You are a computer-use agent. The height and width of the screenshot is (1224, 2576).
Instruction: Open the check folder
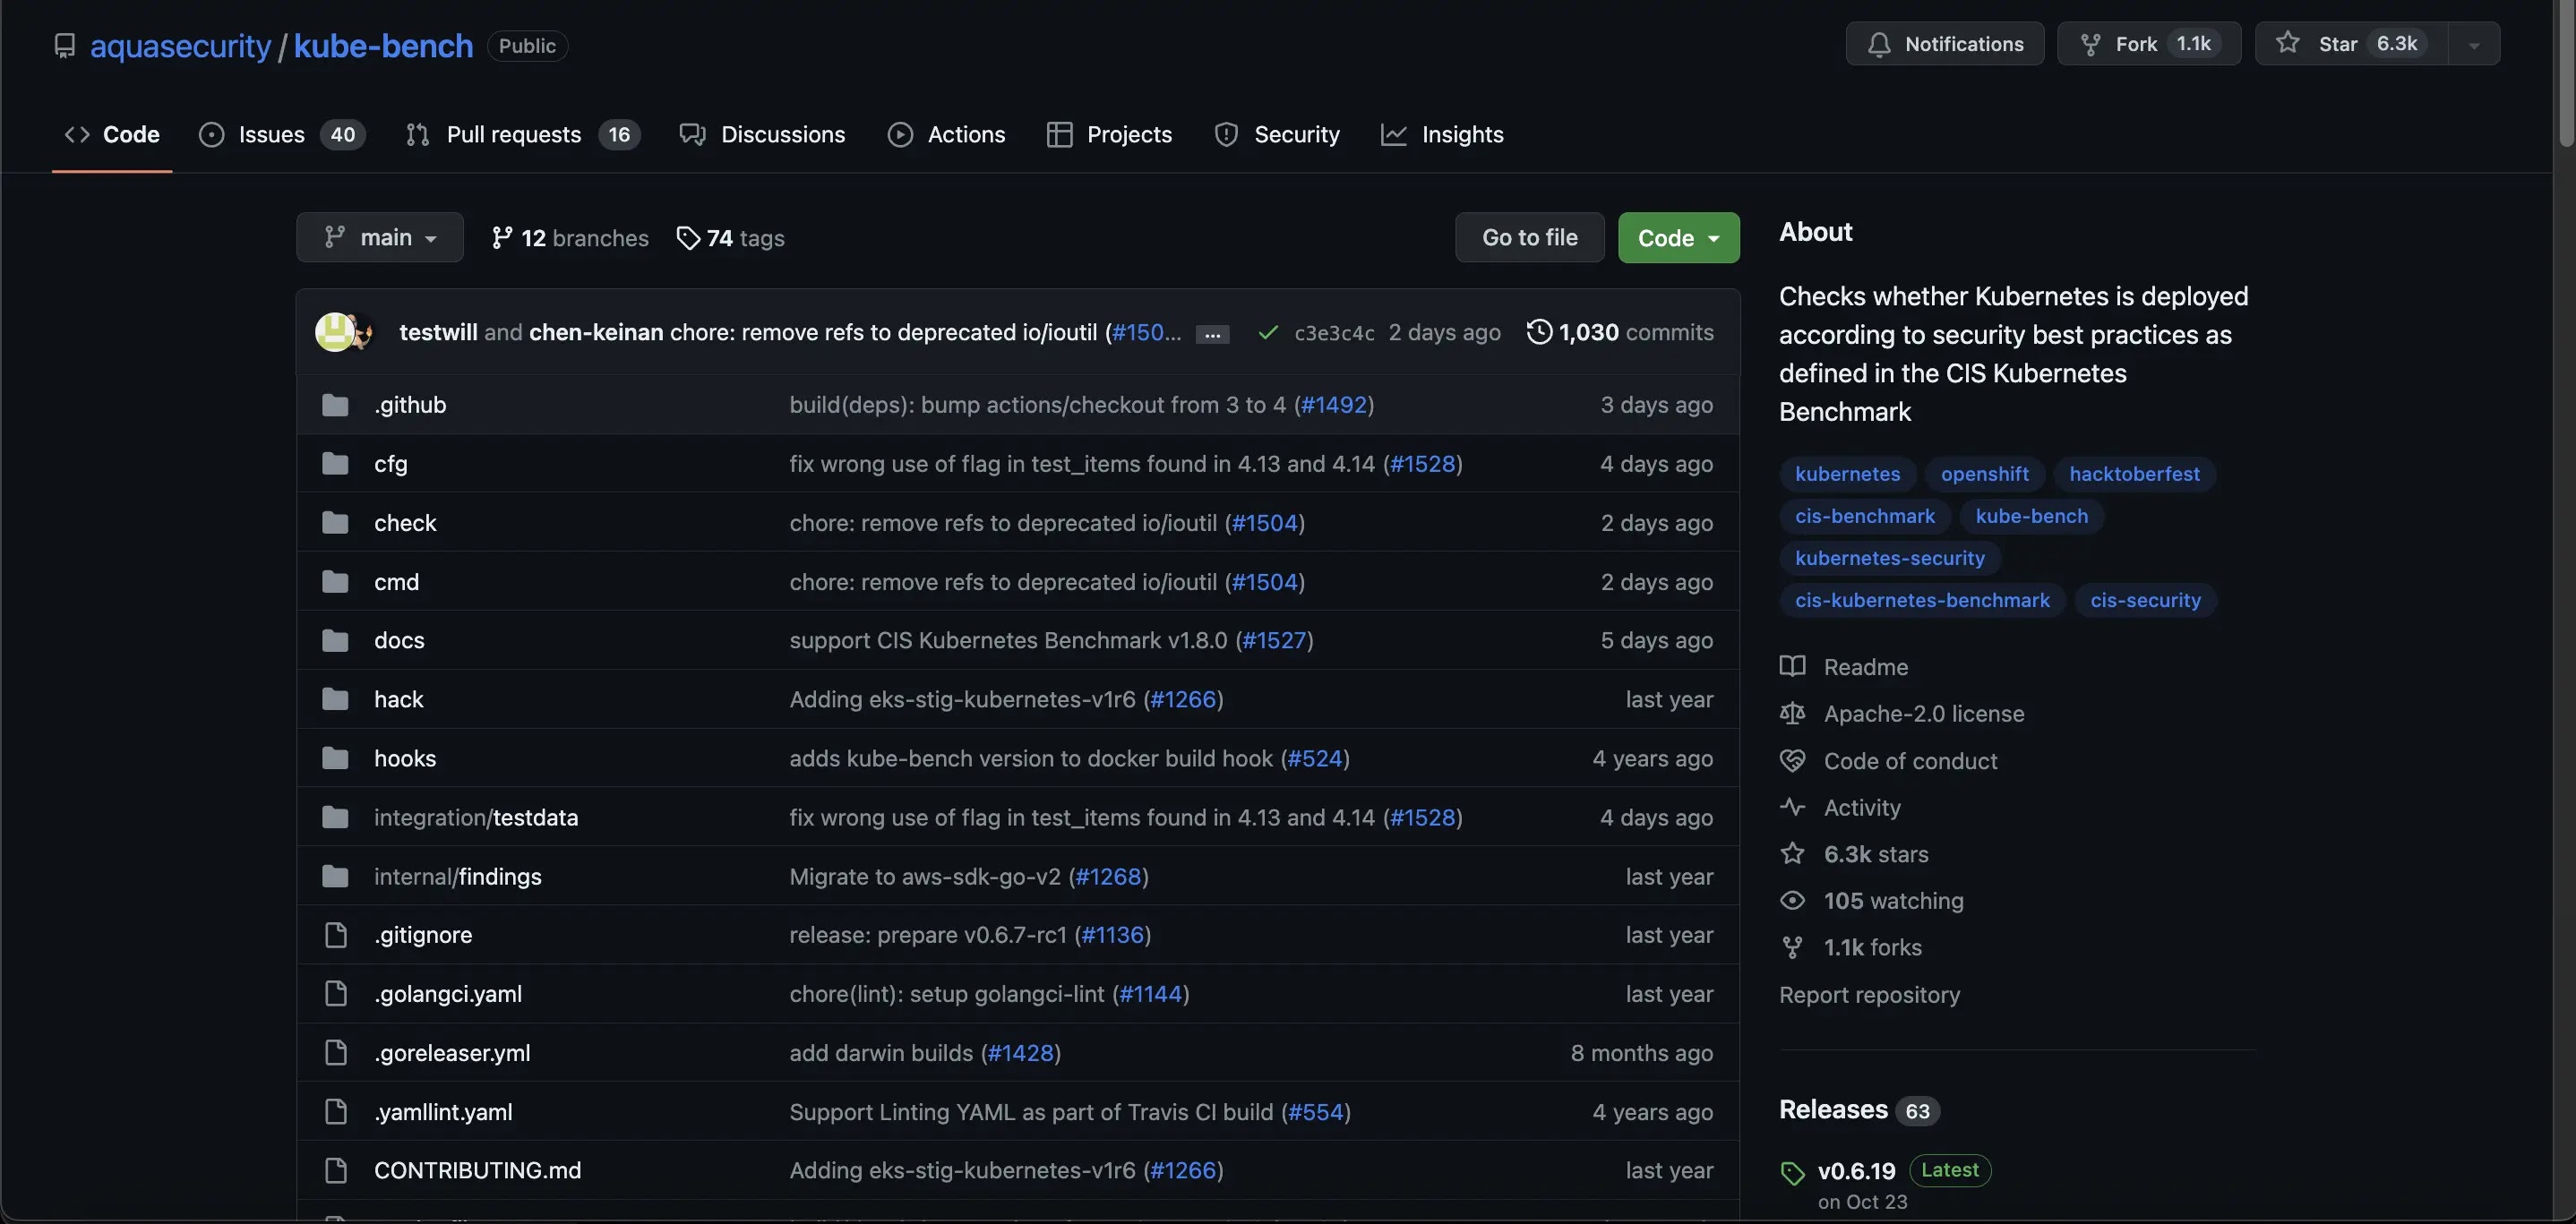click(405, 523)
